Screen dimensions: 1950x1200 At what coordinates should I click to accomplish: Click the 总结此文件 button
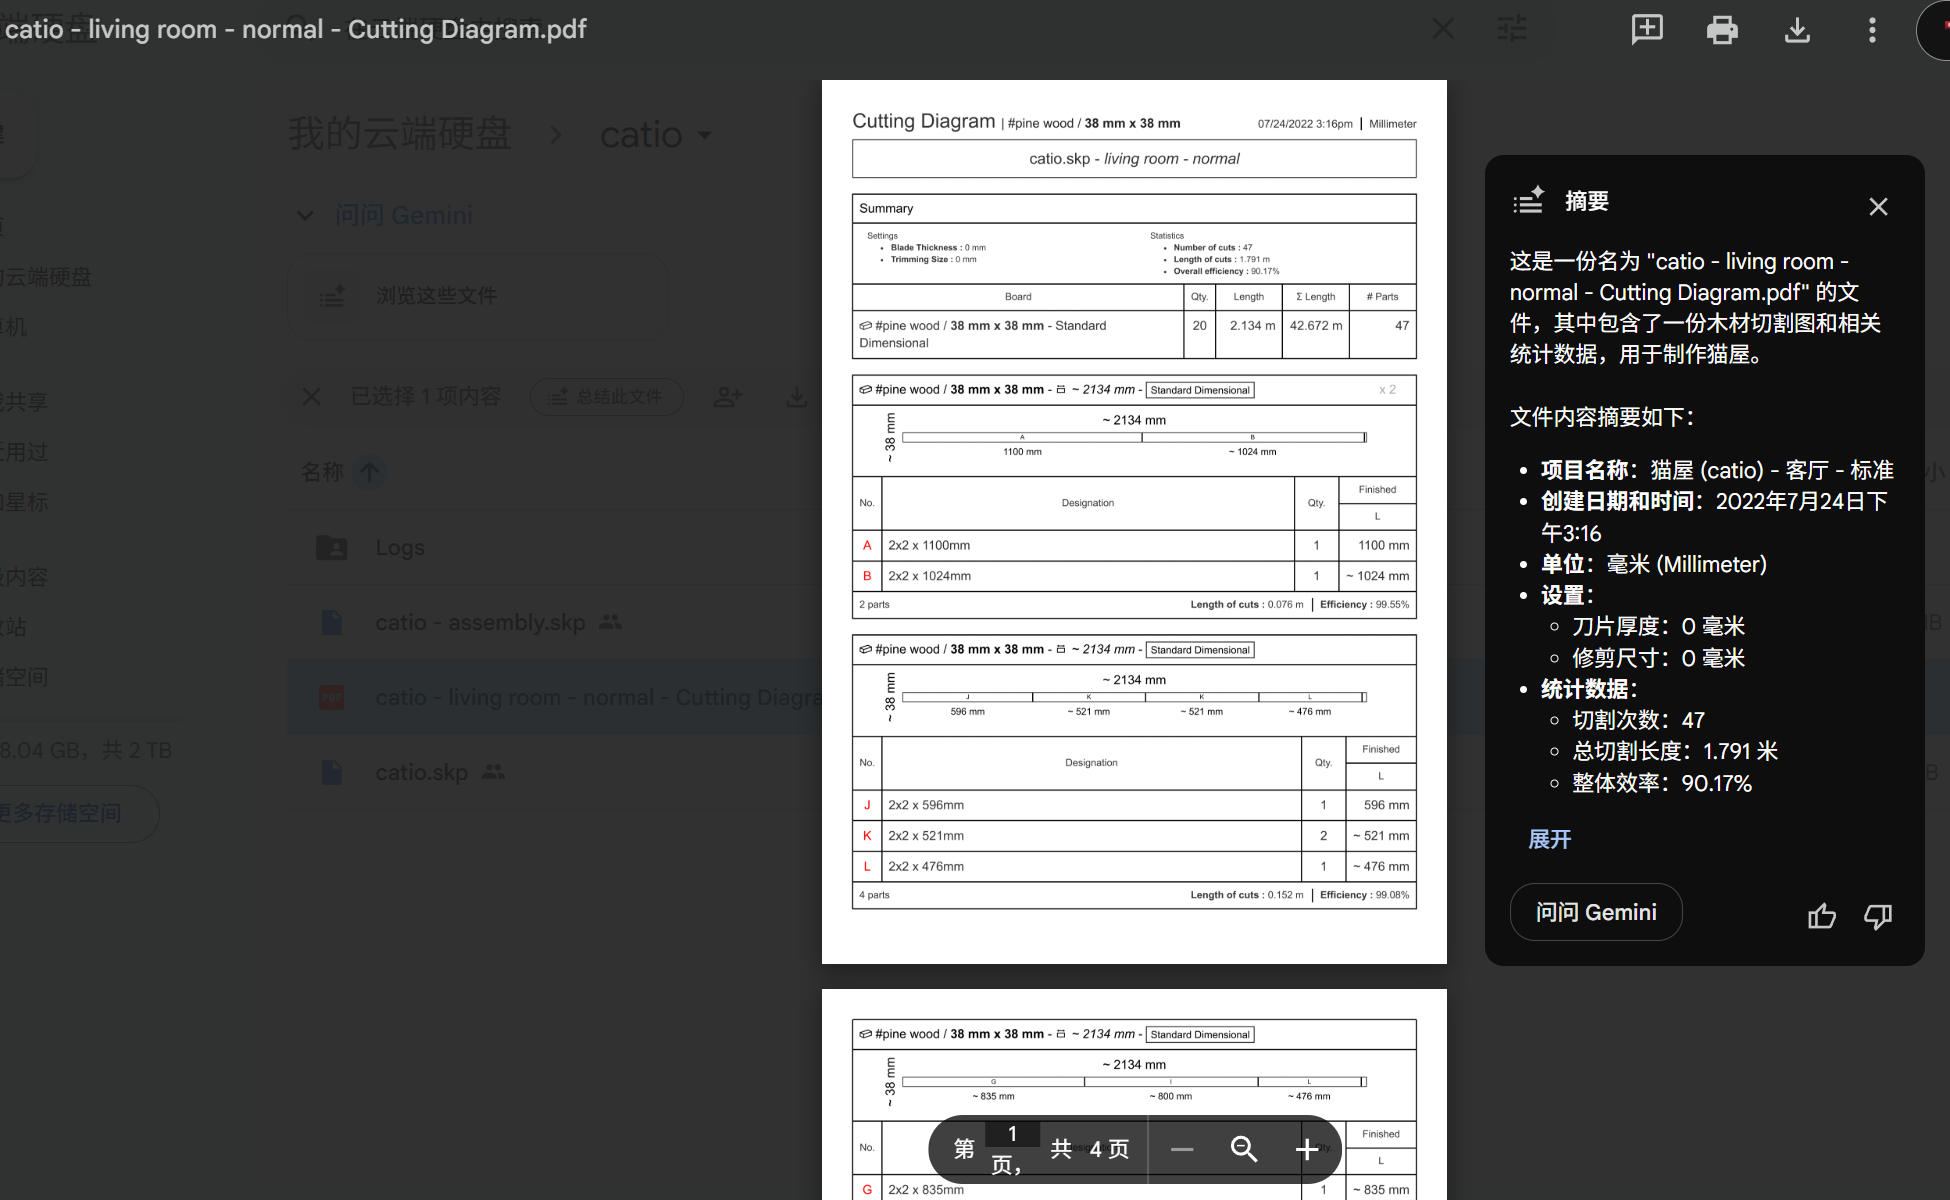tap(607, 397)
